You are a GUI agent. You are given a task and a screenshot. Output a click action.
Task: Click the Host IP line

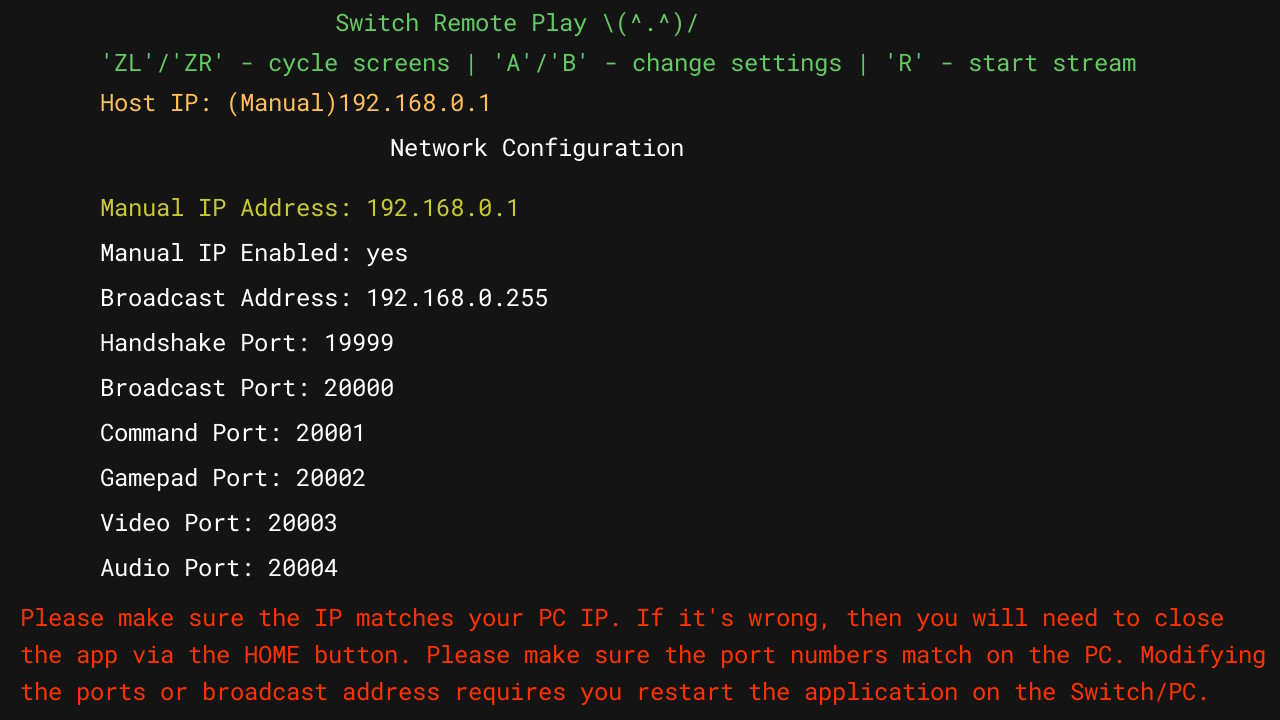point(295,103)
